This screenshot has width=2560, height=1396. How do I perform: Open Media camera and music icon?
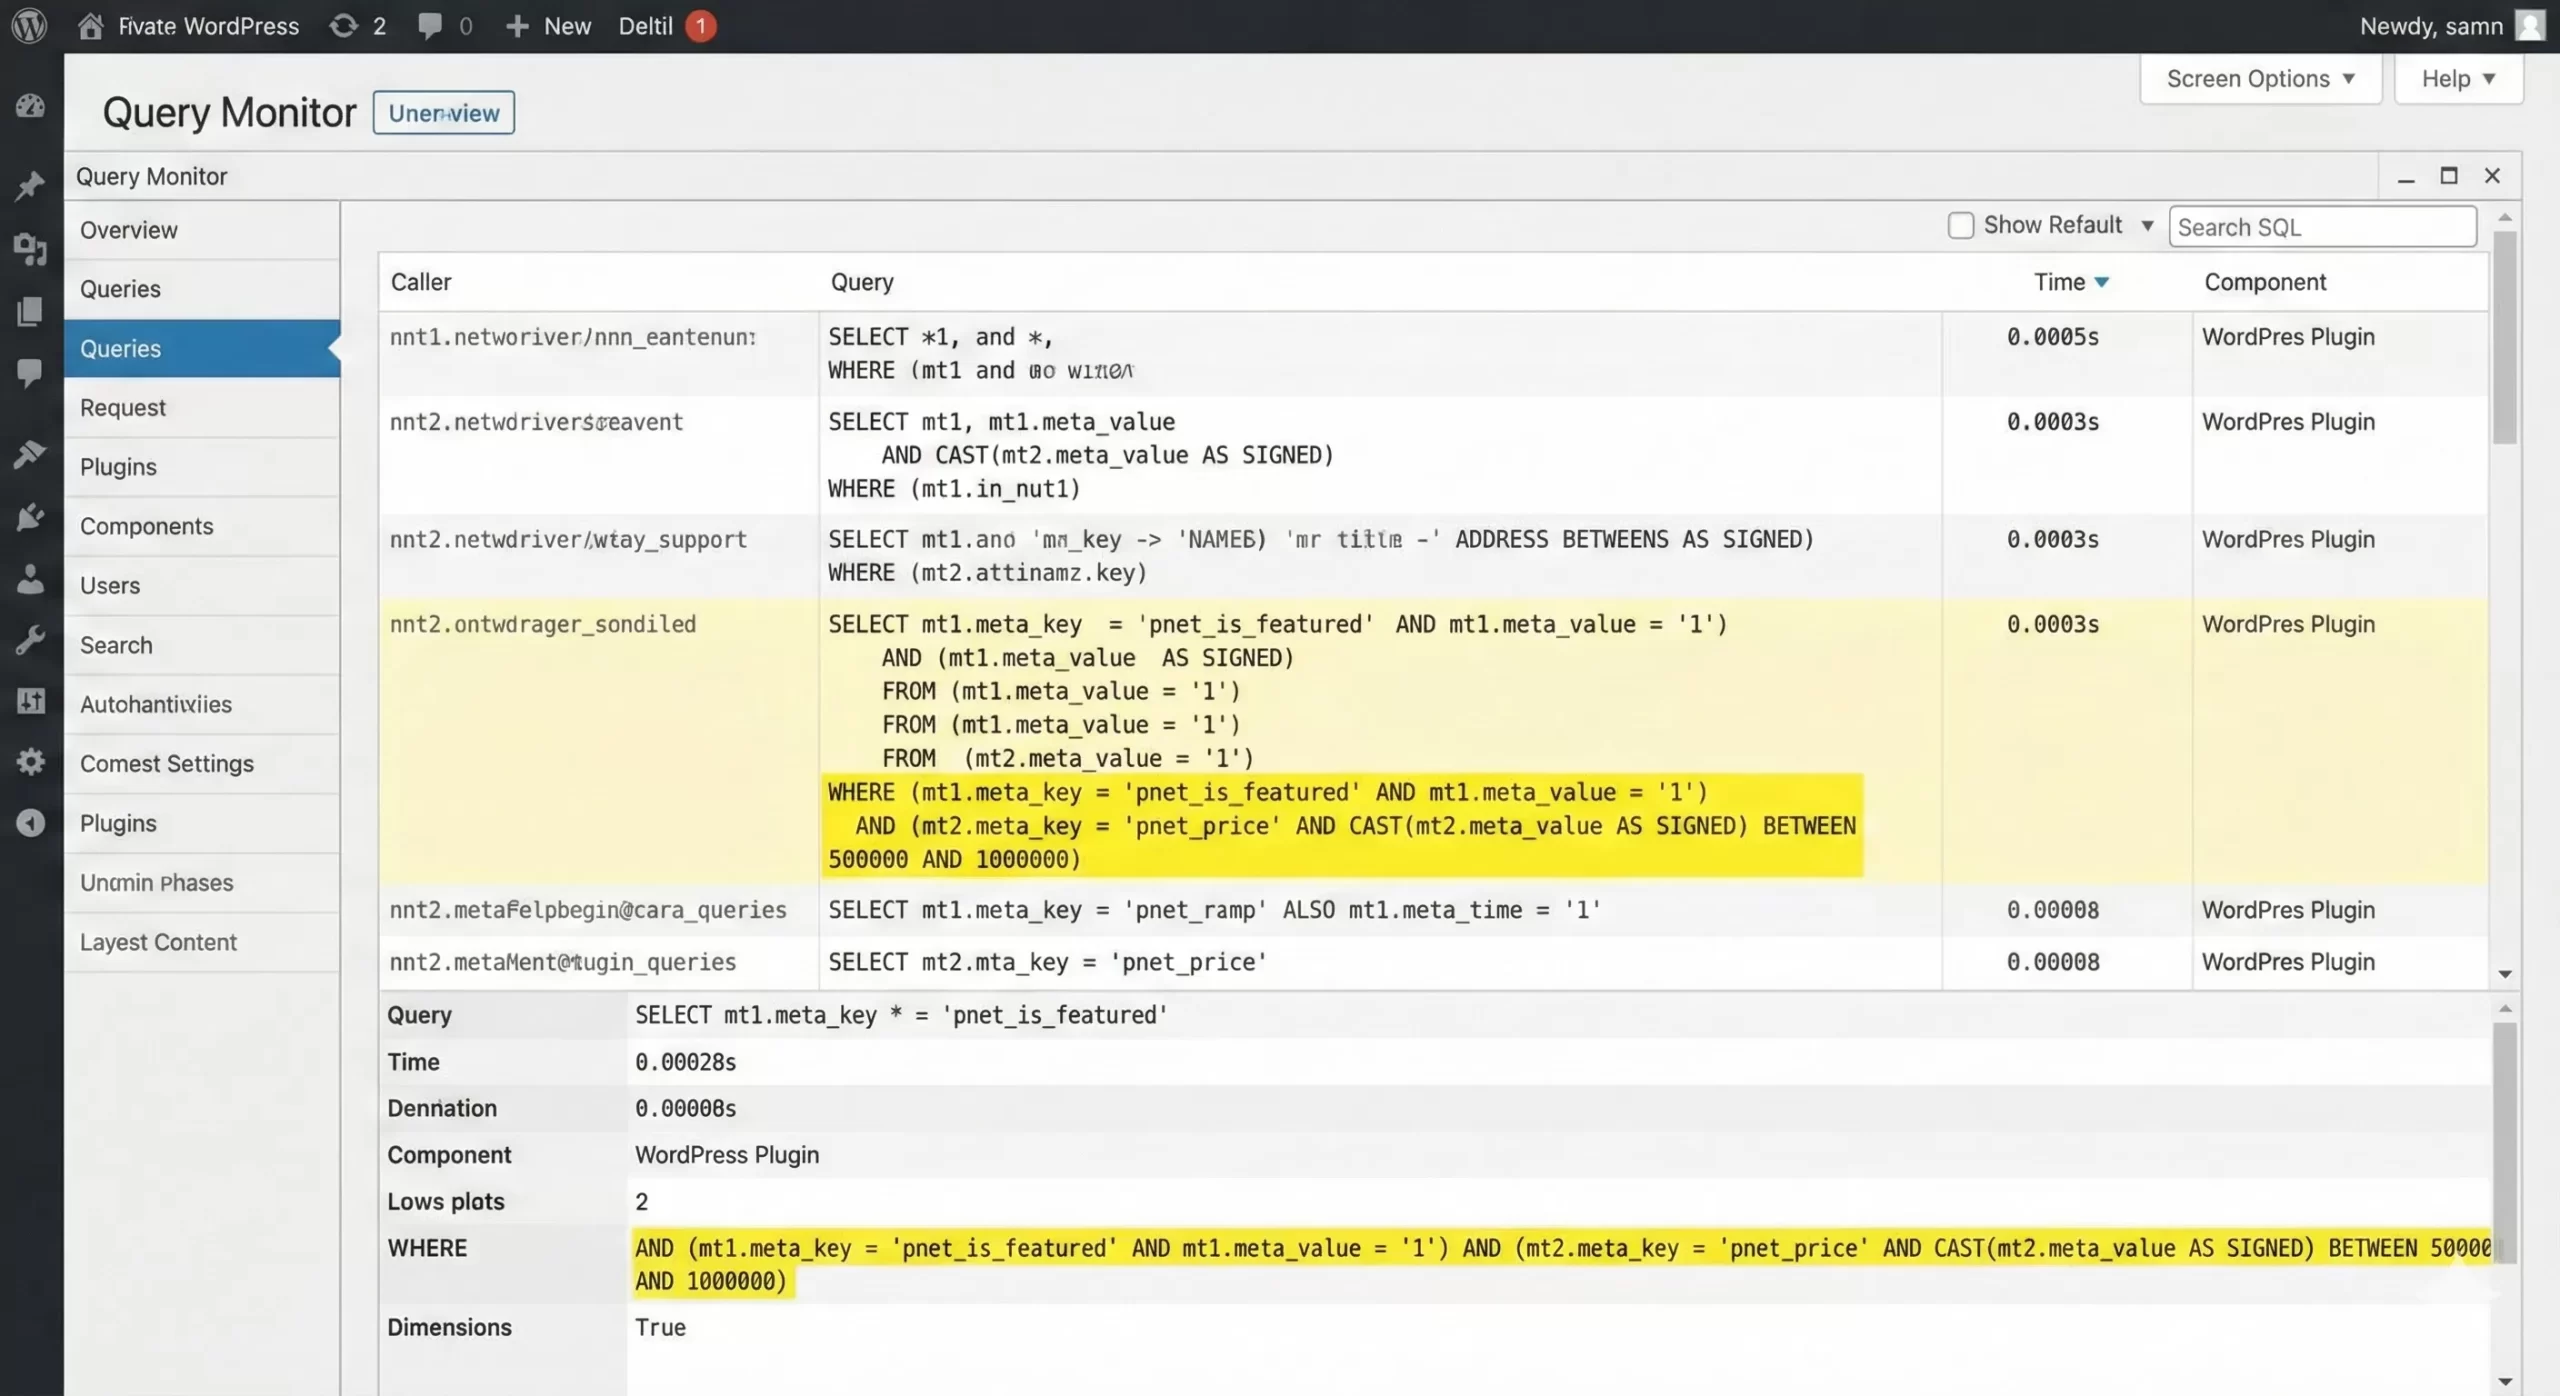tap(30, 248)
